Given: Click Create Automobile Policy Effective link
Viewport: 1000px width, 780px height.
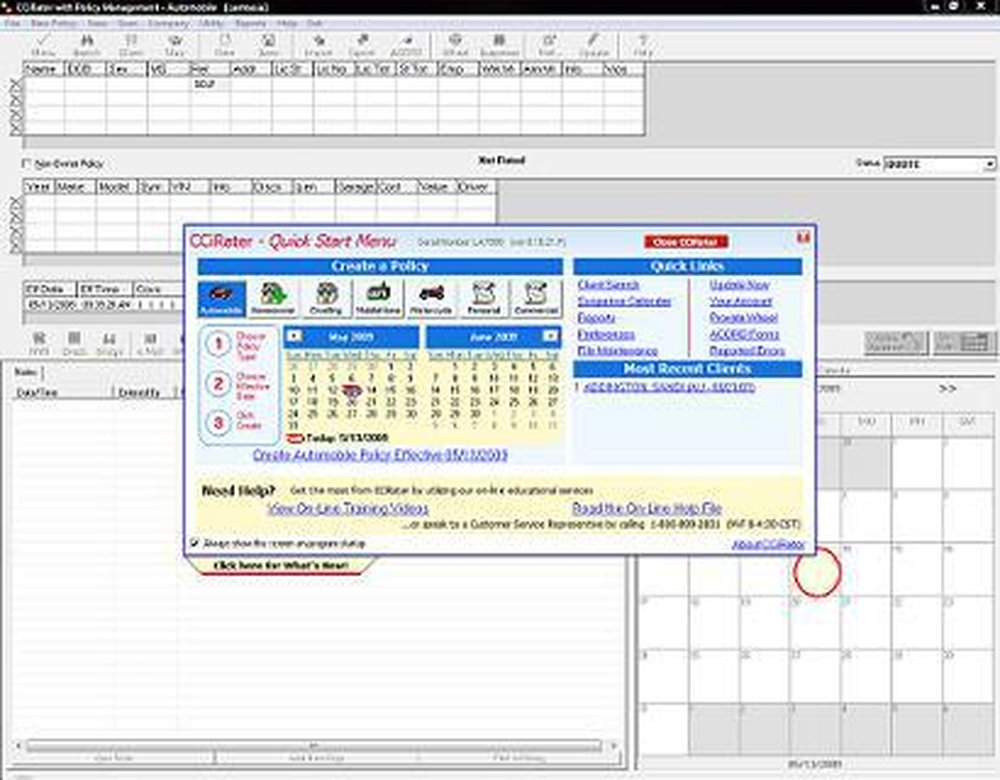Looking at the screenshot, I should pos(380,455).
